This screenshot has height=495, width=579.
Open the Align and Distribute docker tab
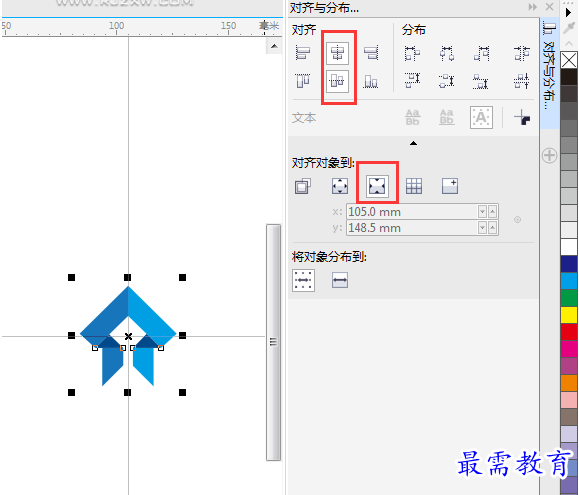549,72
